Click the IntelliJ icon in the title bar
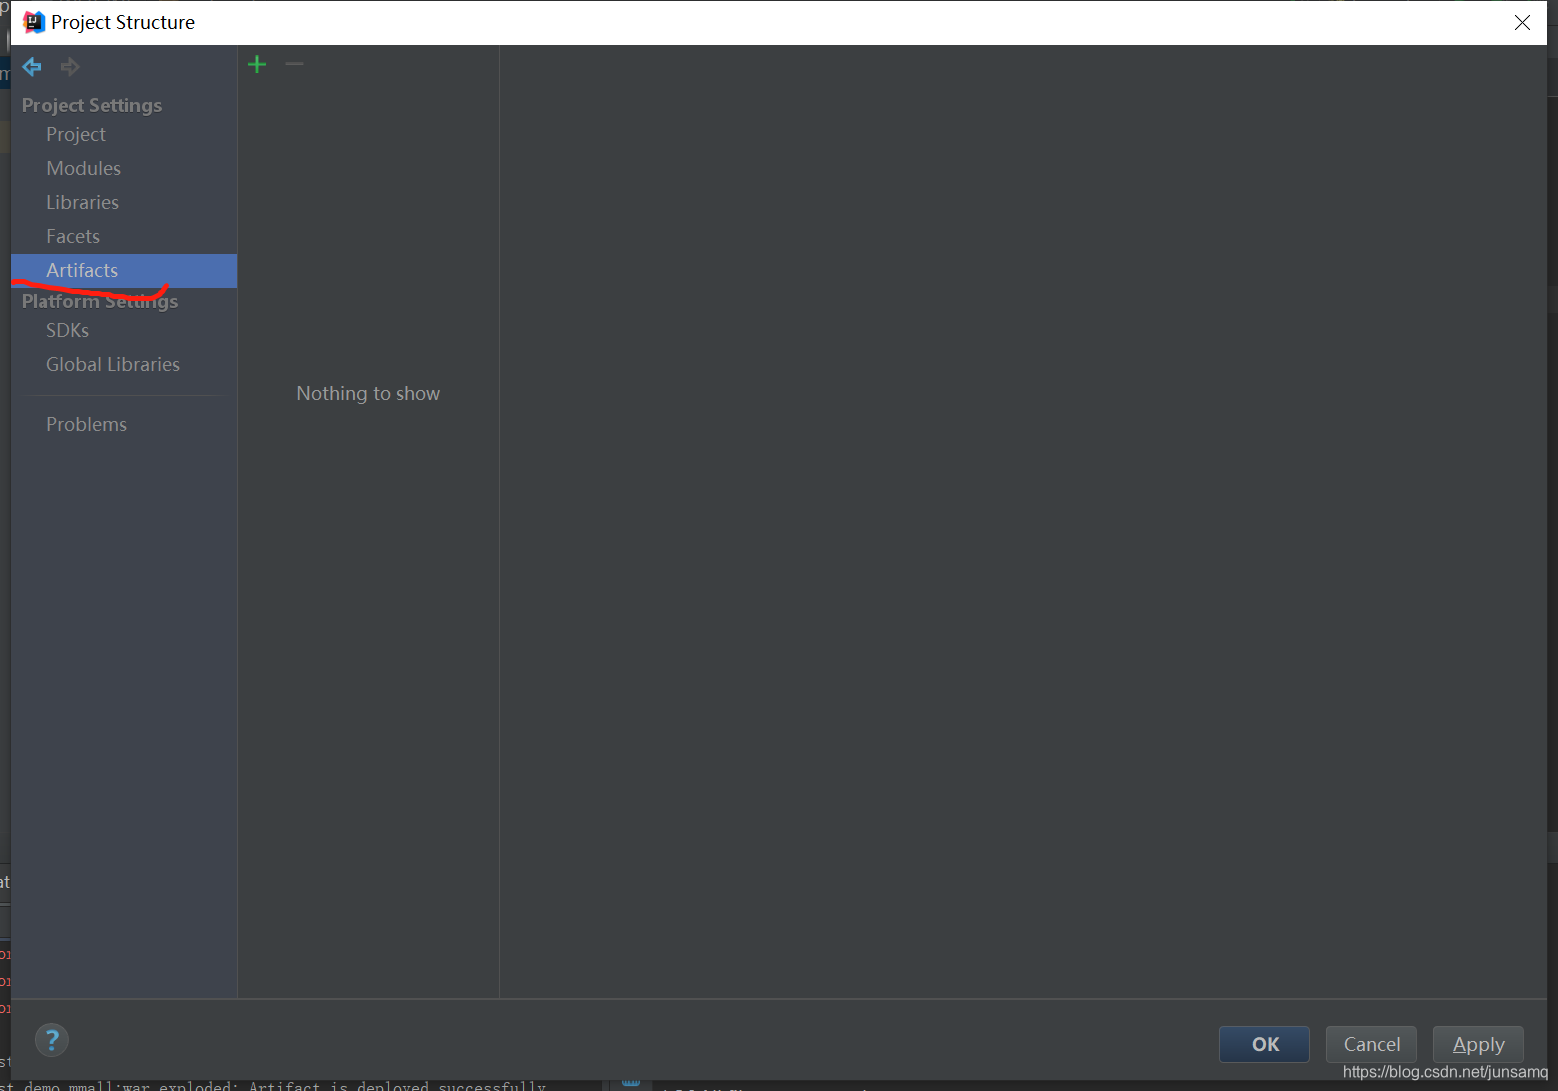This screenshot has width=1558, height=1091. (34, 22)
